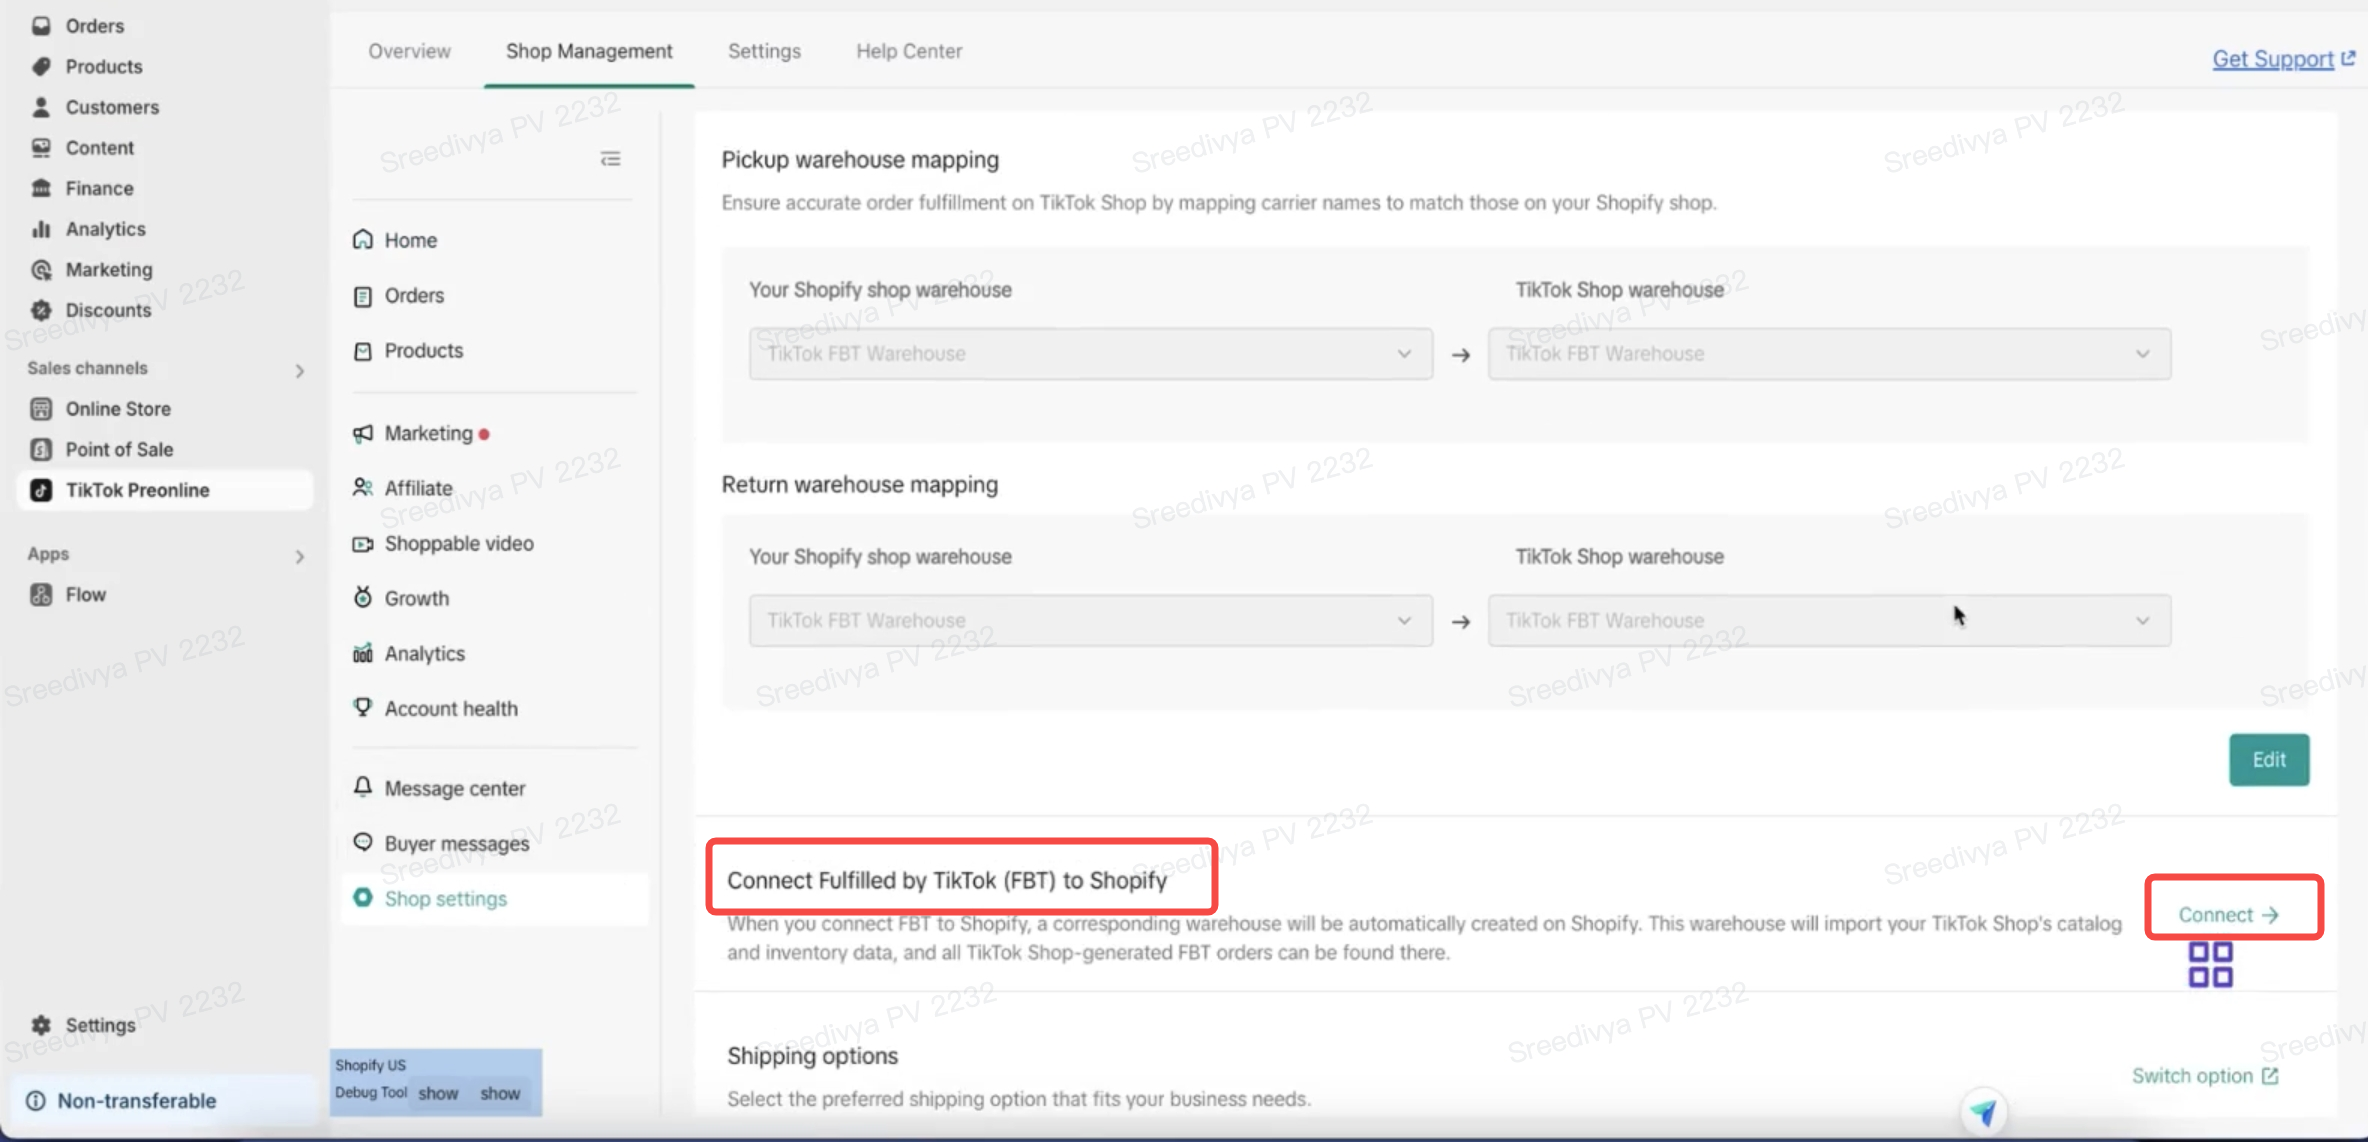This screenshot has height=1142, width=2368.
Task: Open Shoppable video from the sidebar
Action: (x=458, y=544)
